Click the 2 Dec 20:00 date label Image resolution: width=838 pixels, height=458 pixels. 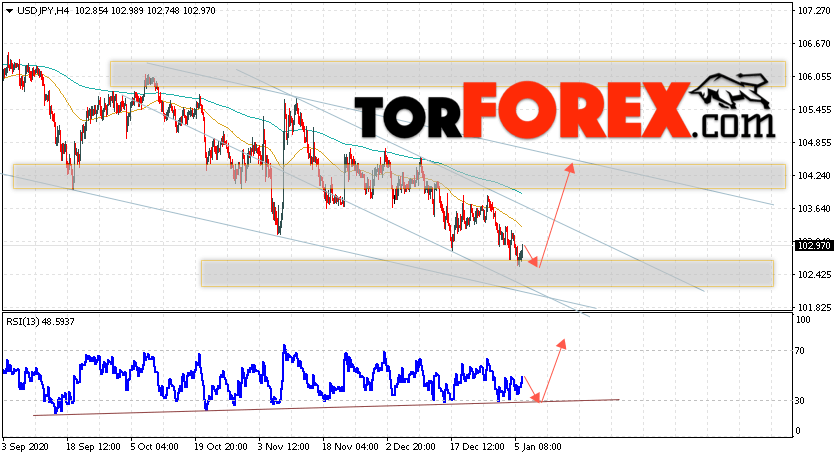412,446
